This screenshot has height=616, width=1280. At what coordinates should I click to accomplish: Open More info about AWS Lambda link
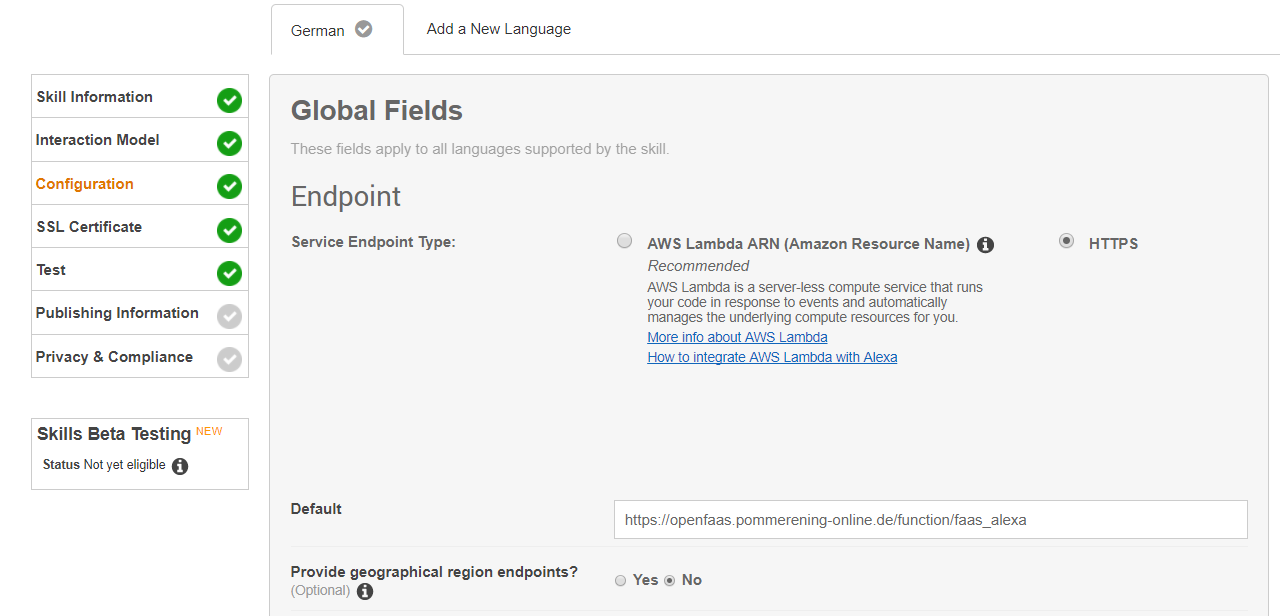tap(737, 337)
